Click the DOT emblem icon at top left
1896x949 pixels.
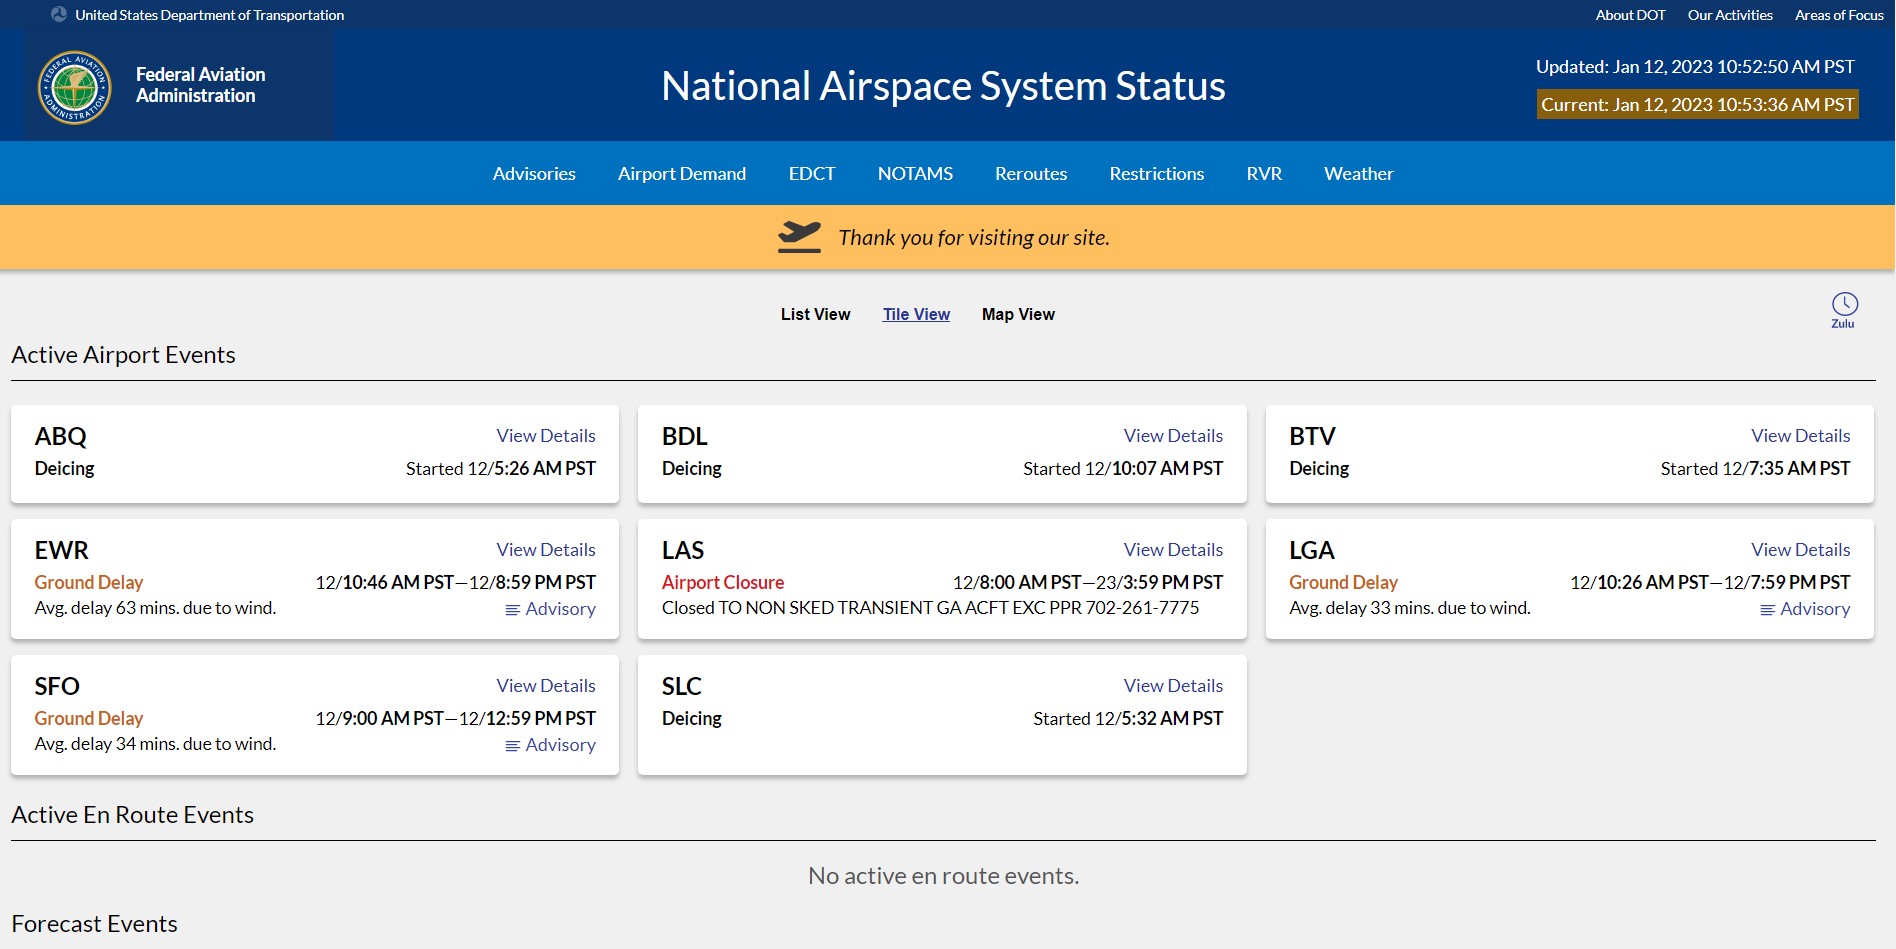59,15
